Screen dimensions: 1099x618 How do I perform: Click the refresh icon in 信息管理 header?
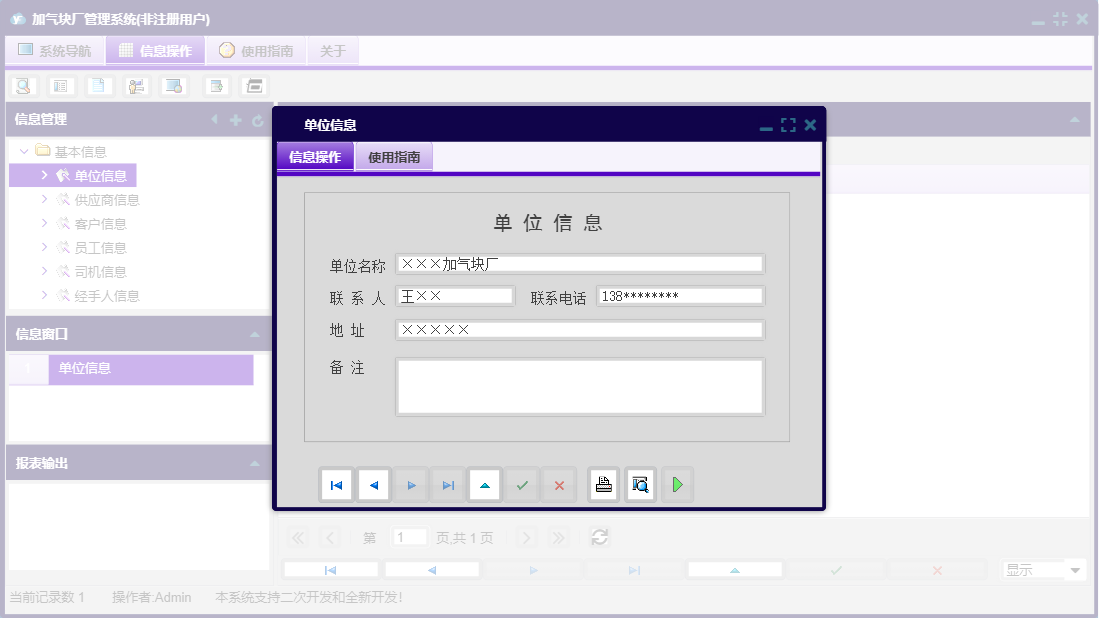[257, 120]
